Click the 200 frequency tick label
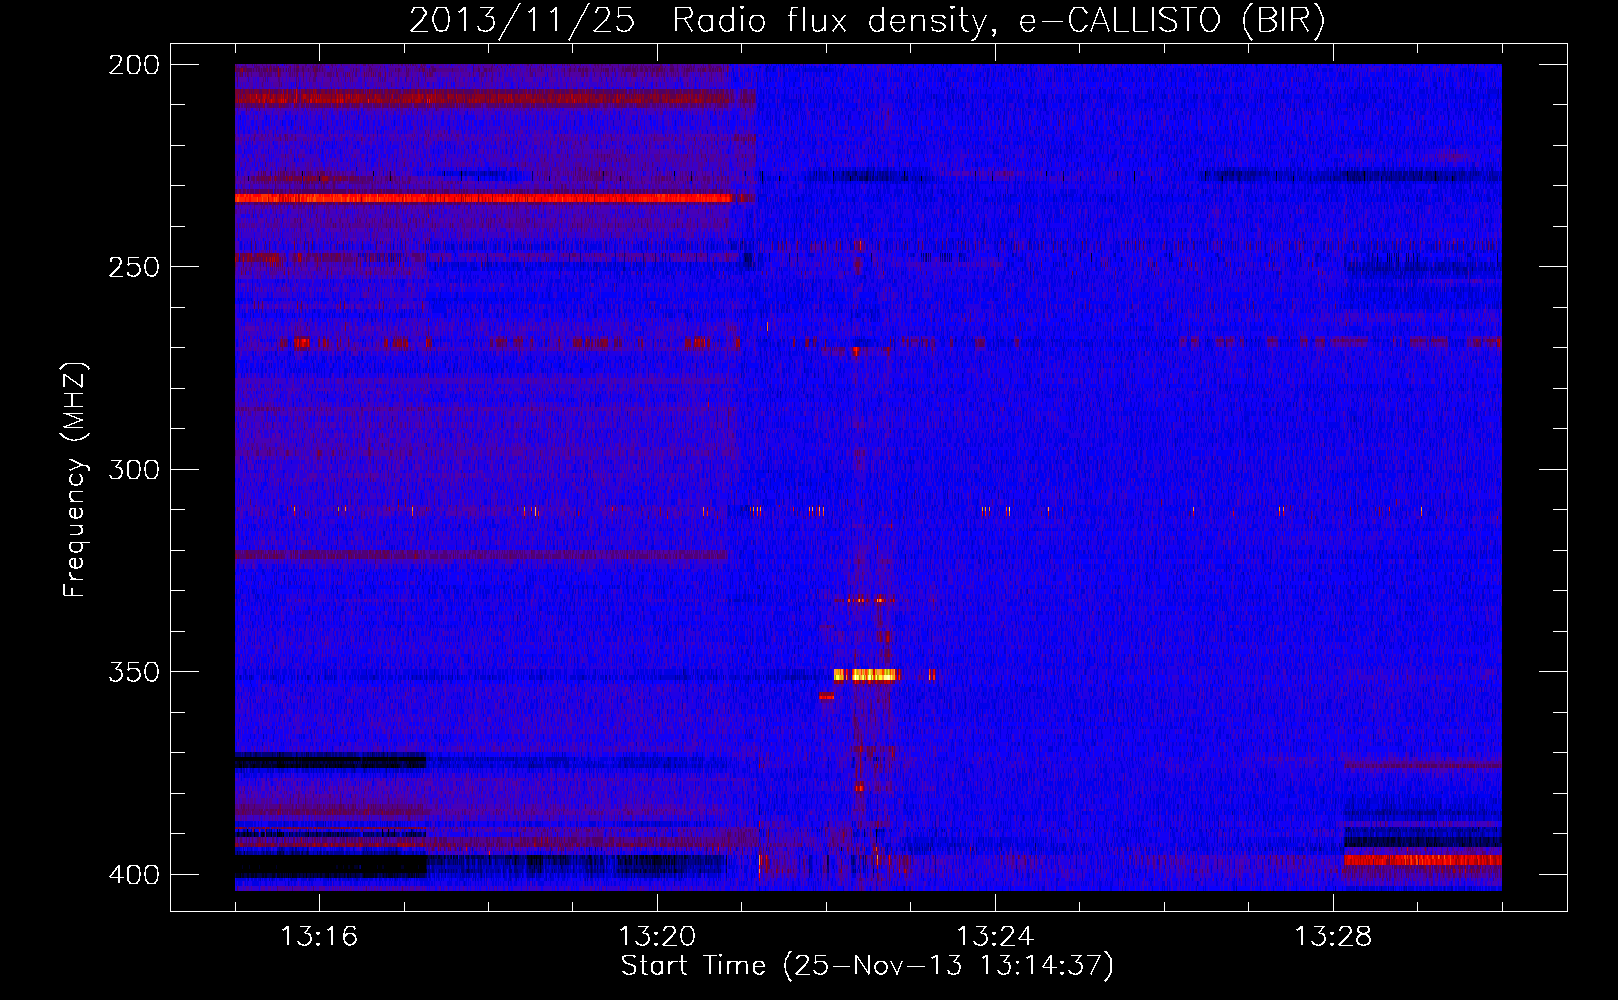The image size is (1618, 1000). [x=134, y=65]
